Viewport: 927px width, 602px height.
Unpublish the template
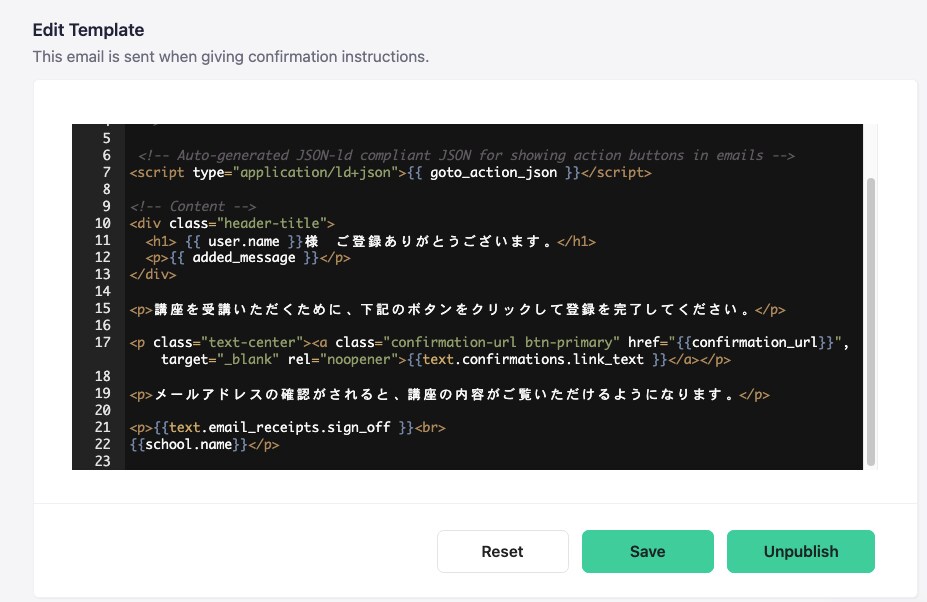(800, 551)
